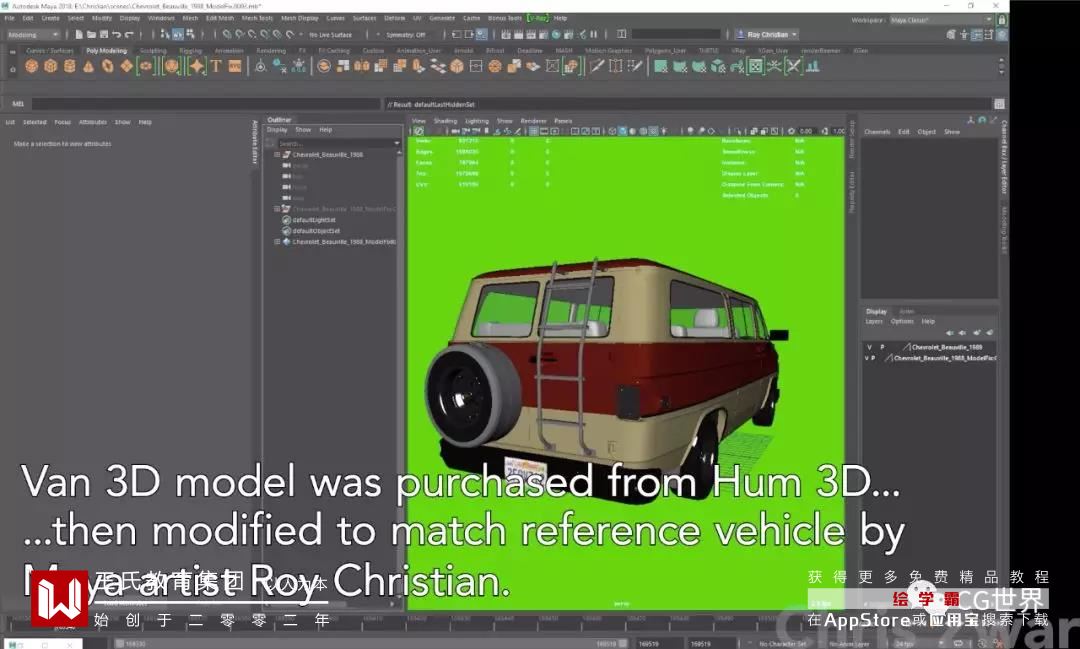Click the shelf scroll arrows at right end
Viewport: 1080px width, 649px height.
point(1001,66)
